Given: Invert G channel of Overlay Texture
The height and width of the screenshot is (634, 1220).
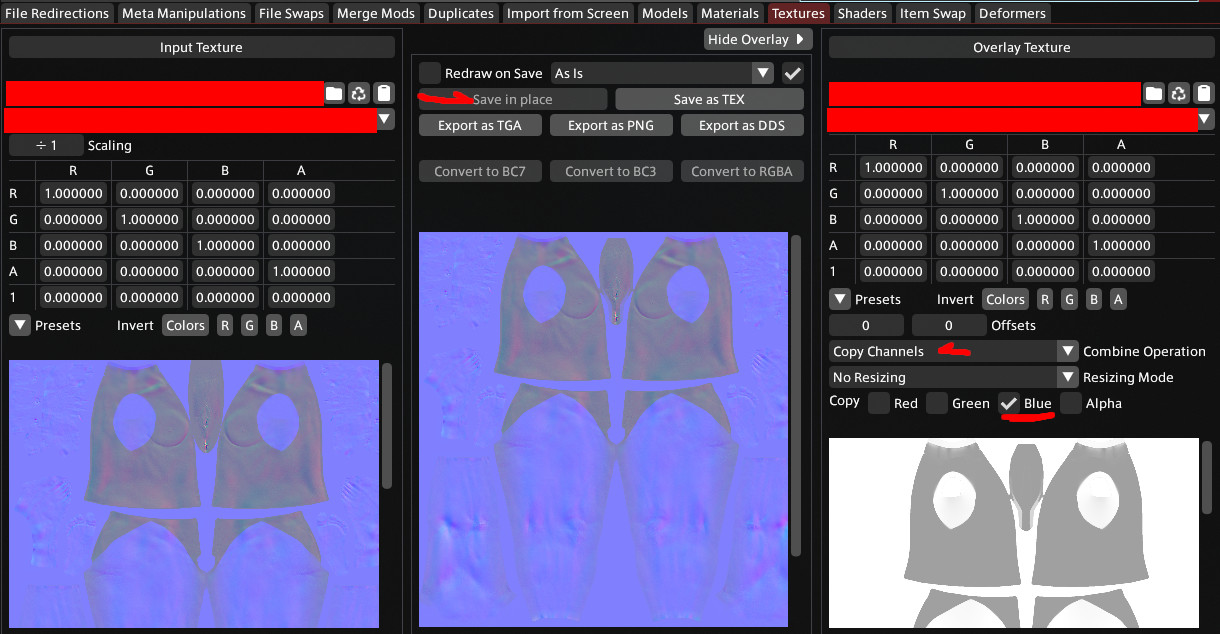Looking at the screenshot, I should click(1069, 299).
